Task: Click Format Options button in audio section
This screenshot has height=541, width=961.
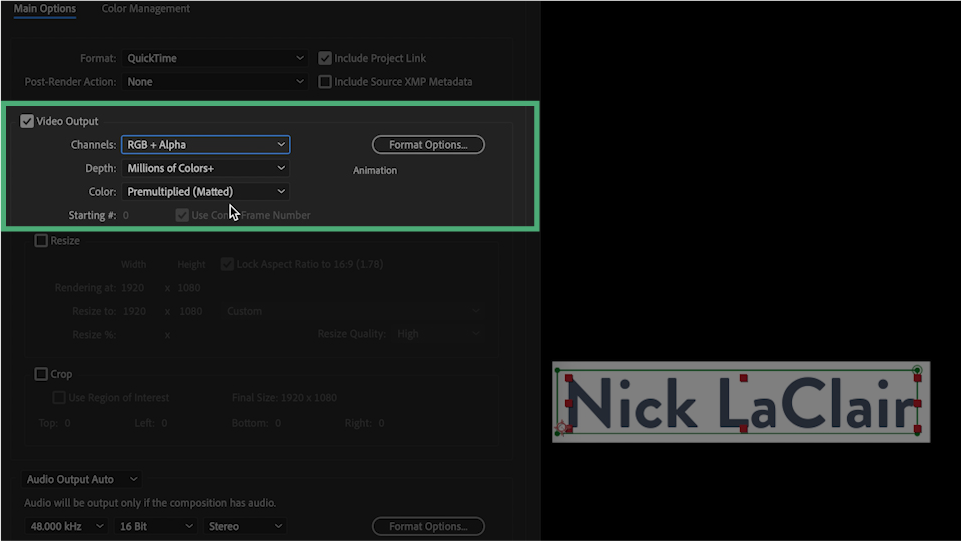Action: coord(428,526)
